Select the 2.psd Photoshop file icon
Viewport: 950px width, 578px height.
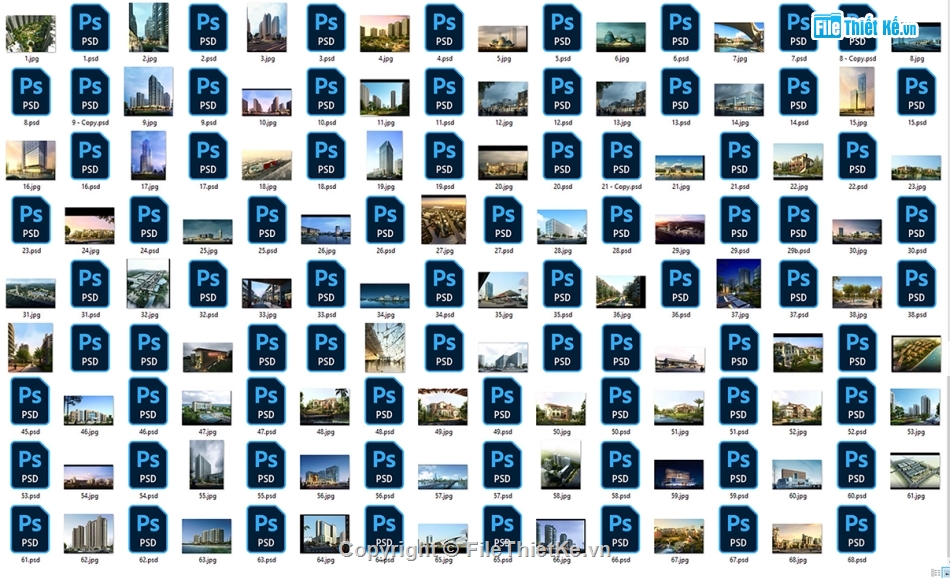click(x=208, y=27)
